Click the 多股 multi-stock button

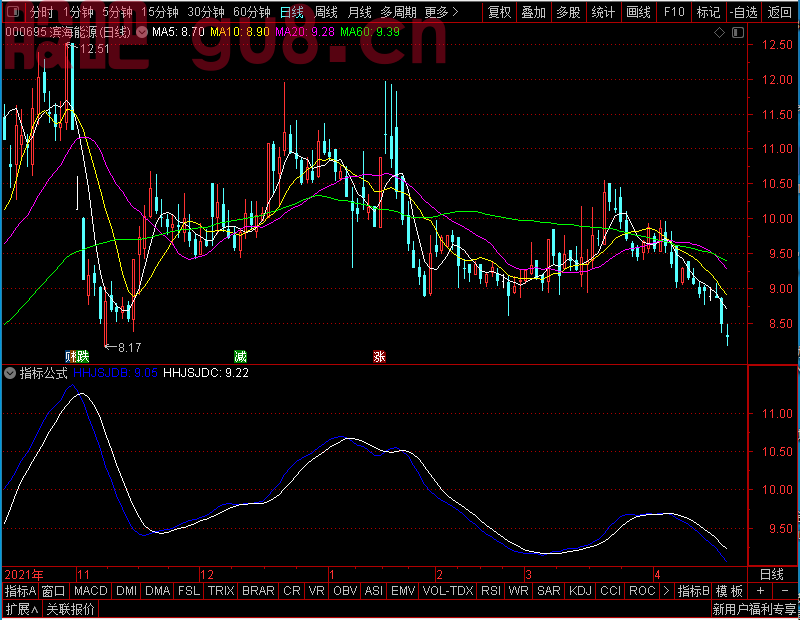568,12
